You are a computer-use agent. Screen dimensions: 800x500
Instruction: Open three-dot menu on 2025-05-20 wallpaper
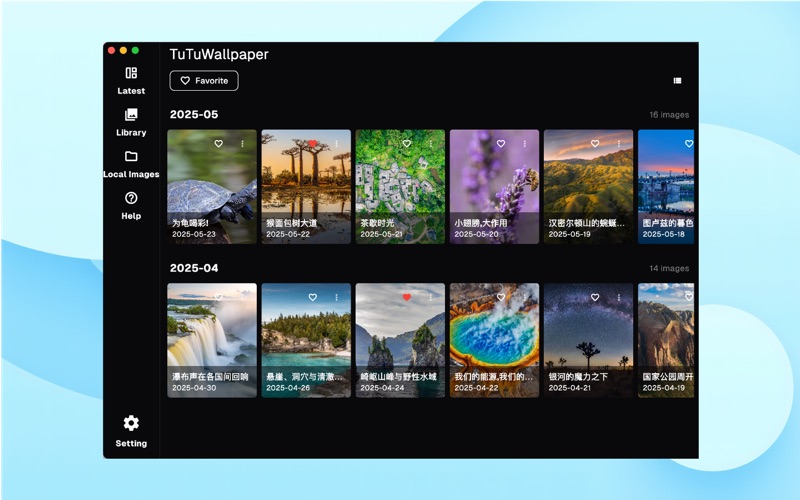525,144
